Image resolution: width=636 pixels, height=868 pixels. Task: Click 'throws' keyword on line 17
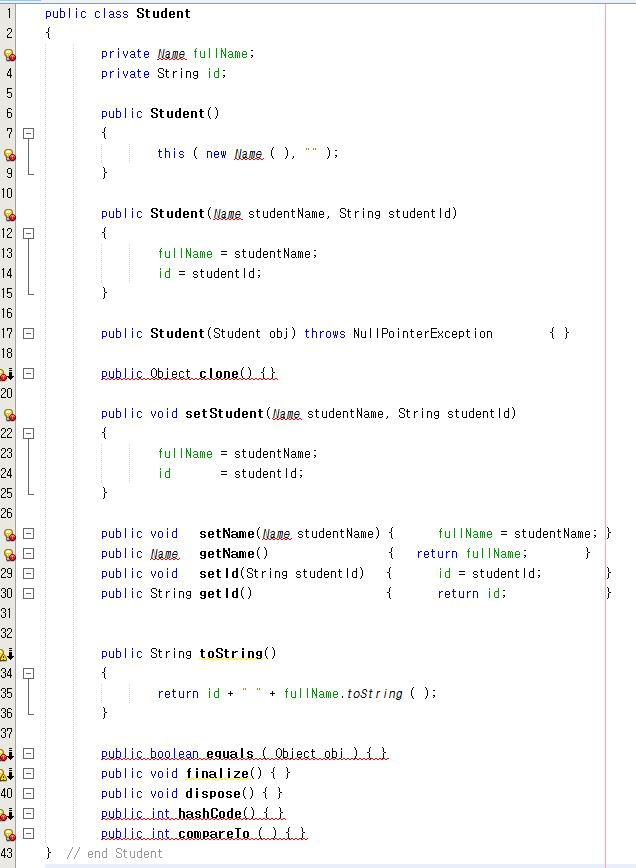[x=325, y=333]
